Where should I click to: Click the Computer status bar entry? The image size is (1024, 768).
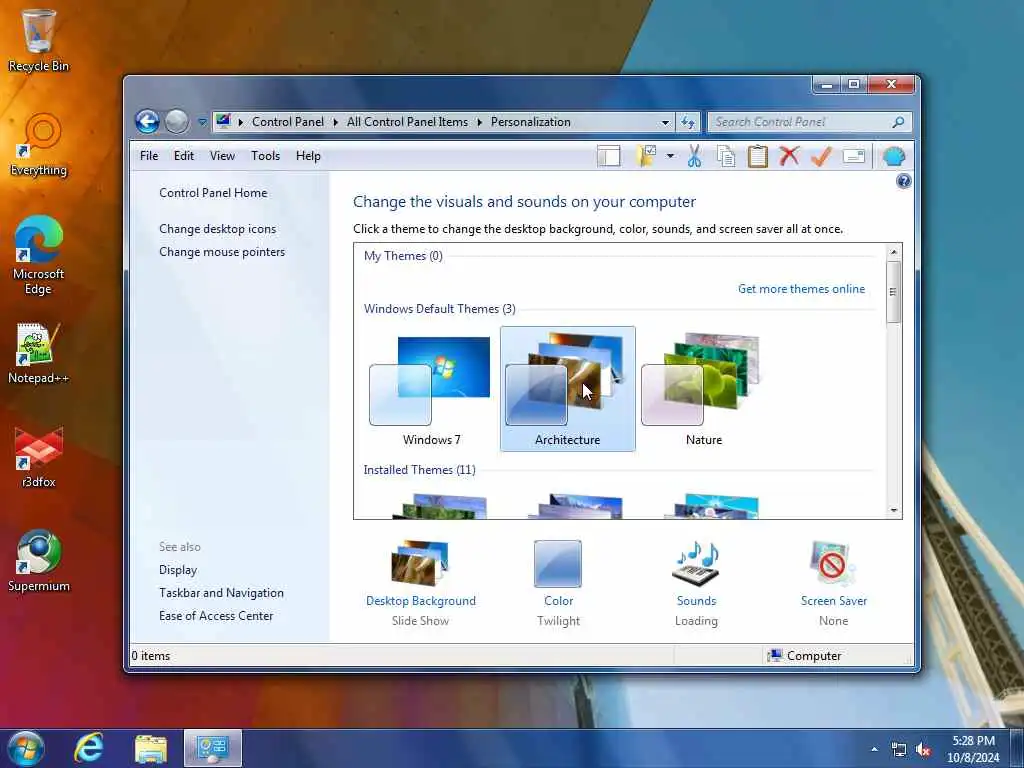(x=805, y=656)
